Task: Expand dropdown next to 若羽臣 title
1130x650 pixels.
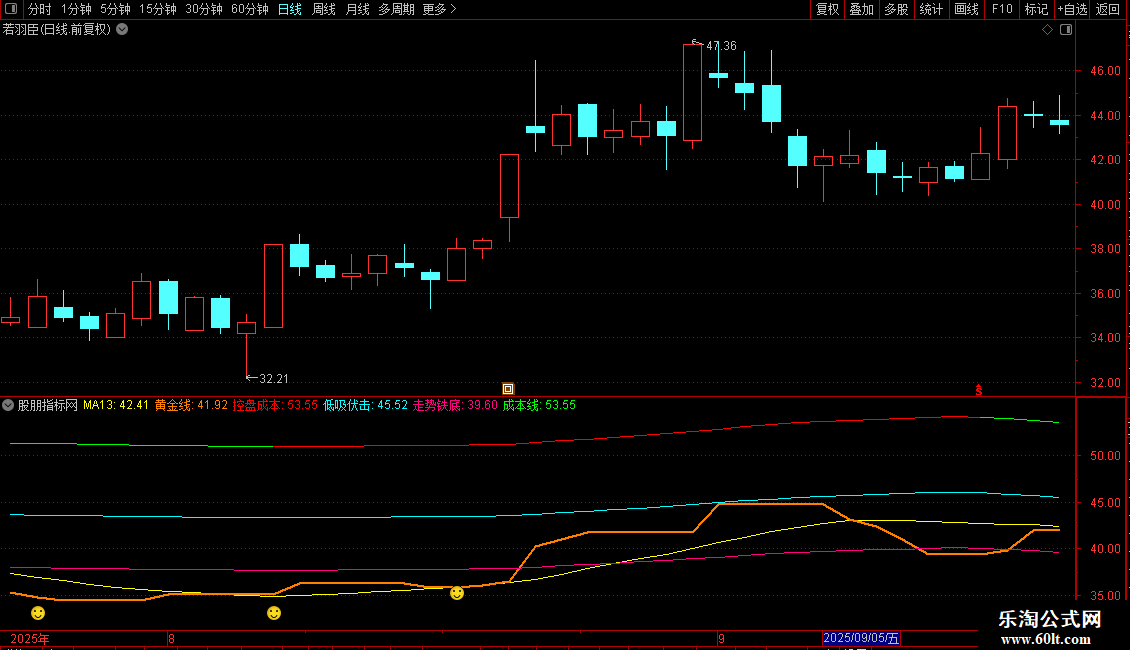Action: click(x=123, y=30)
